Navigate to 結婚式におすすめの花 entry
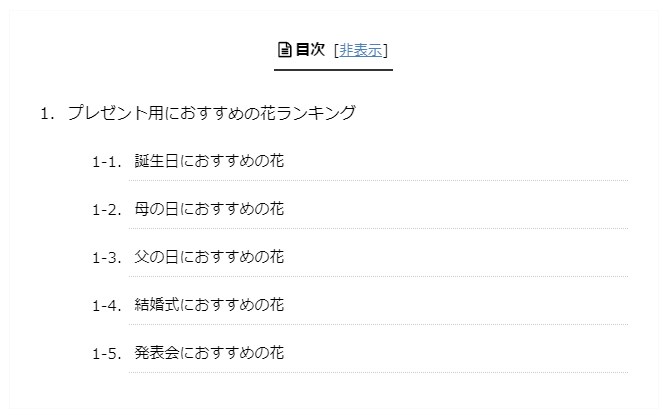668x417 pixels. pos(209,305)
